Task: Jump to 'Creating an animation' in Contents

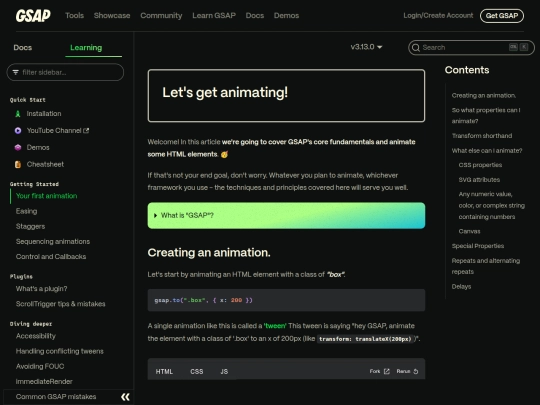Action: click(484, 95)
